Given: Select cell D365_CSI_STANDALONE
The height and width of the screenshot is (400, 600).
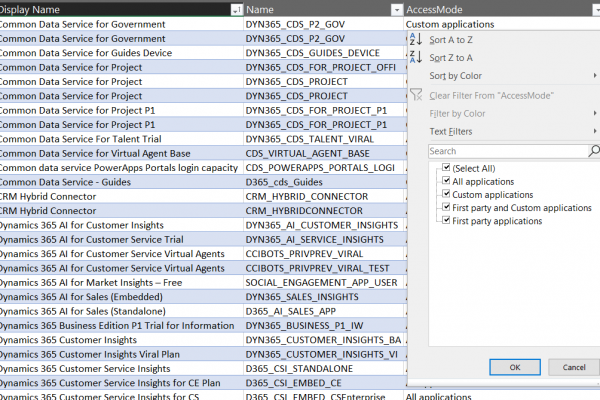Looking at the screenshot, I should (323, 369).
